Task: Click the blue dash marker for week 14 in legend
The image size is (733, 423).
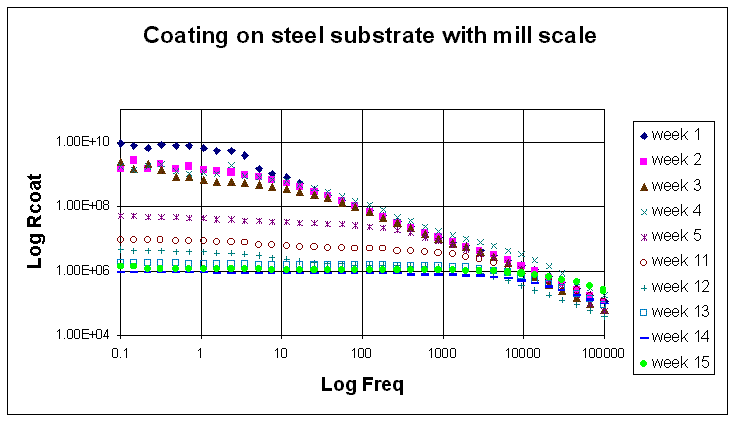Action: (644, 338)
